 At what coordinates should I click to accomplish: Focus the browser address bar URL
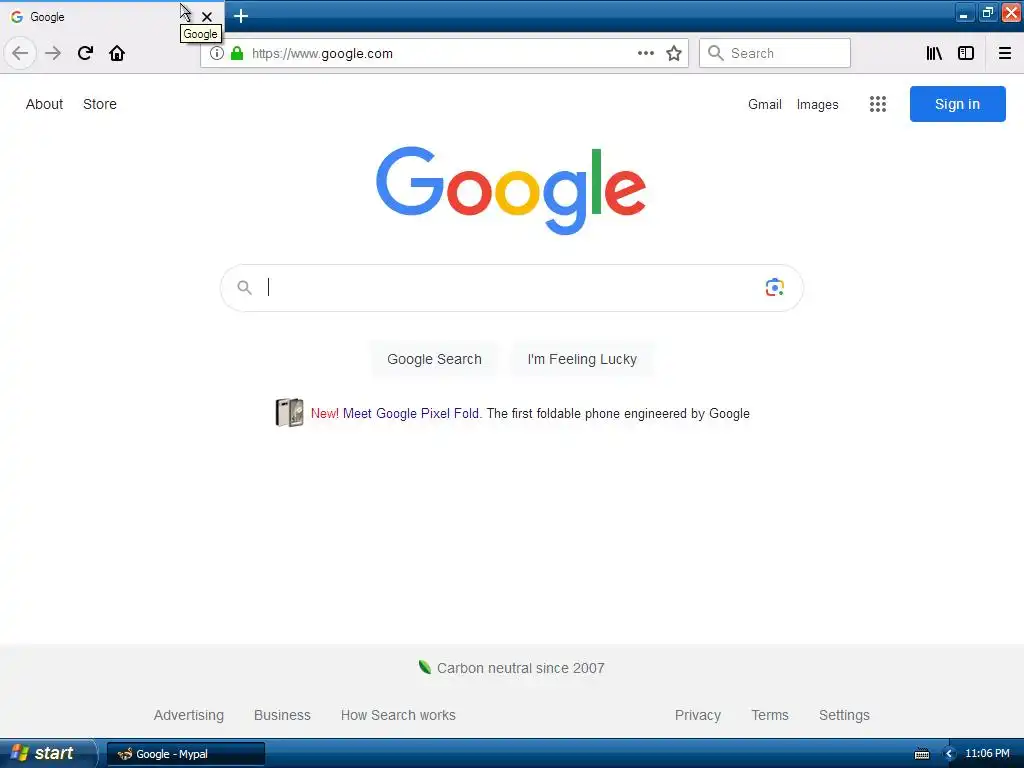[x=444, y=53]
